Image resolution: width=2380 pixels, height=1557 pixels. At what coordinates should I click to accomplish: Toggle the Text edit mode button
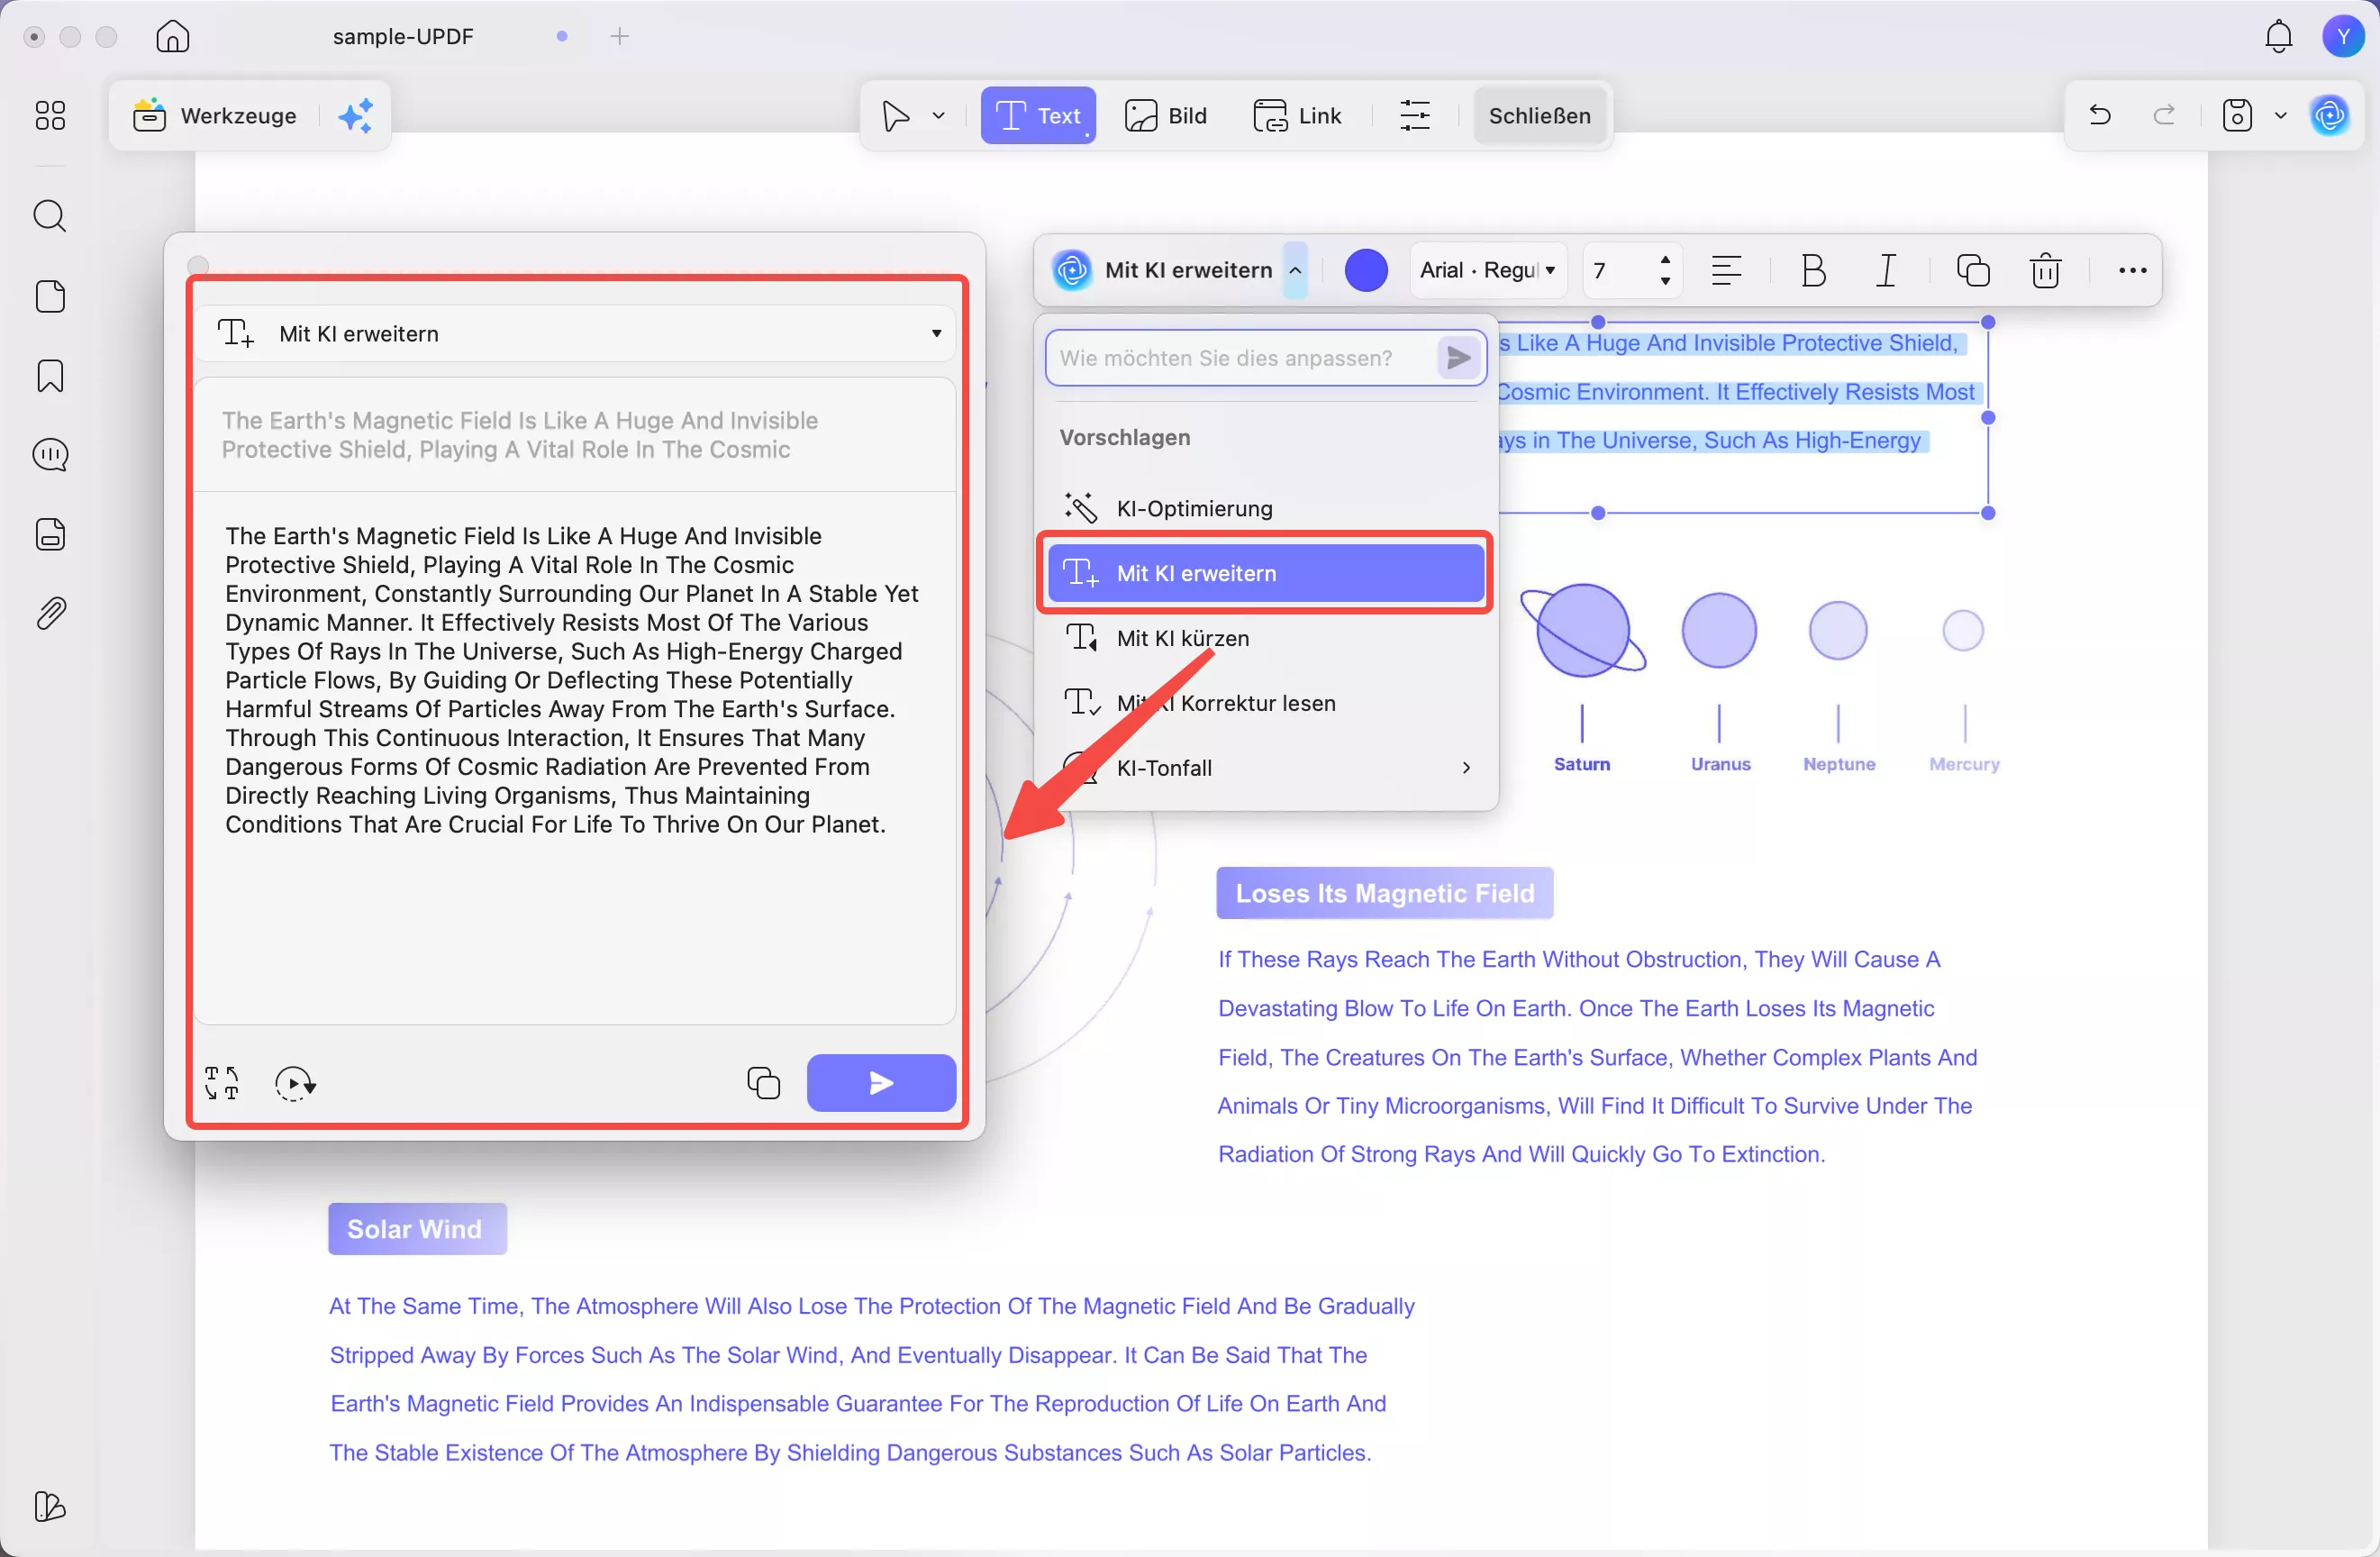1038,115
